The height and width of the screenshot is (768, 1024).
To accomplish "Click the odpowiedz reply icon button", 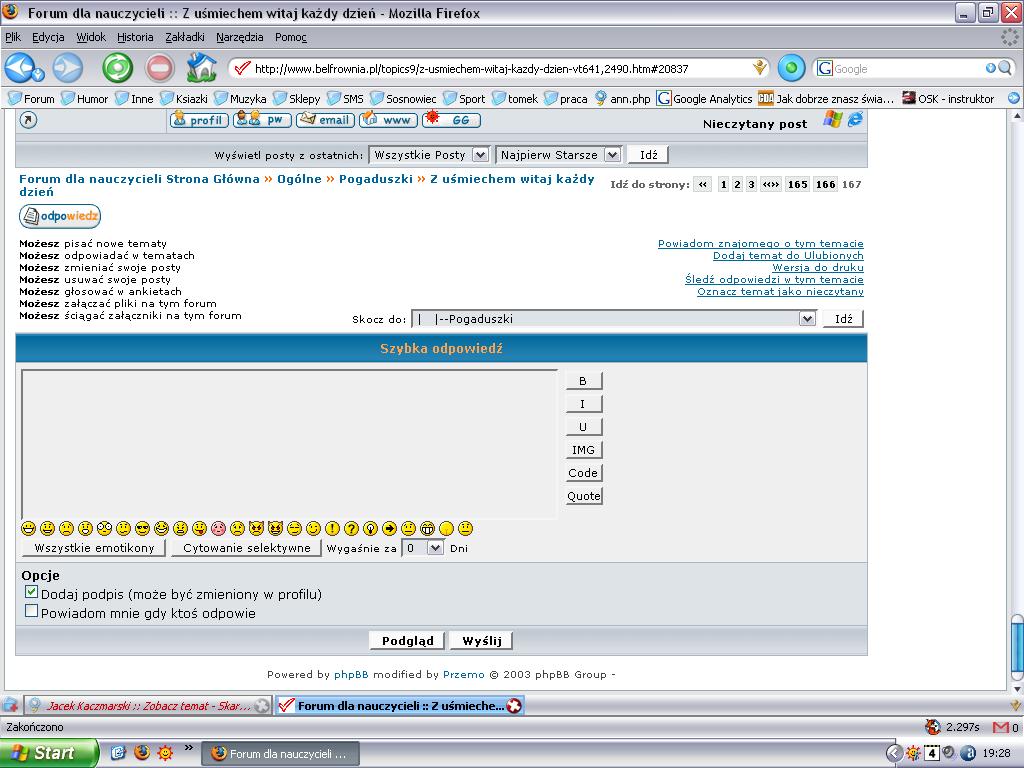I will tap(60, 216).
